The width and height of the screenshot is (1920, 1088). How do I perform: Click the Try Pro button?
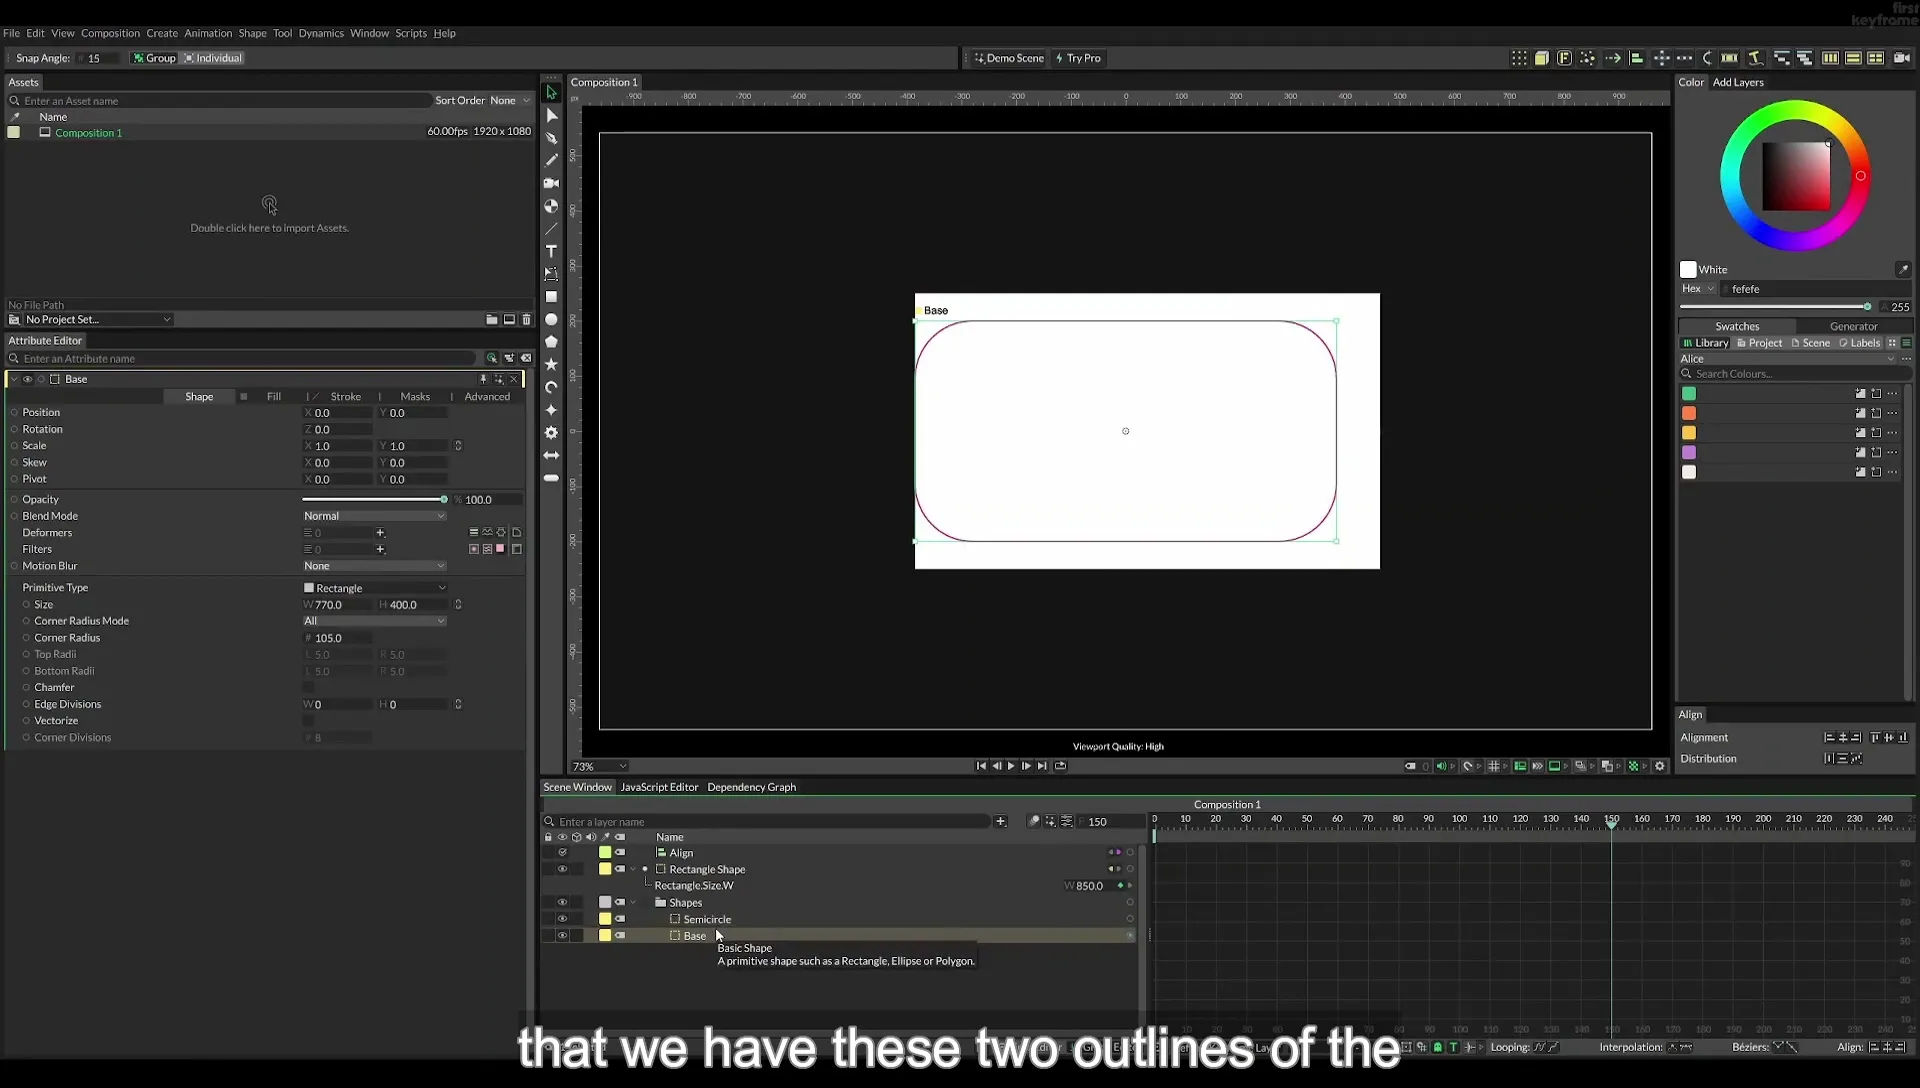click(1078, 58)
